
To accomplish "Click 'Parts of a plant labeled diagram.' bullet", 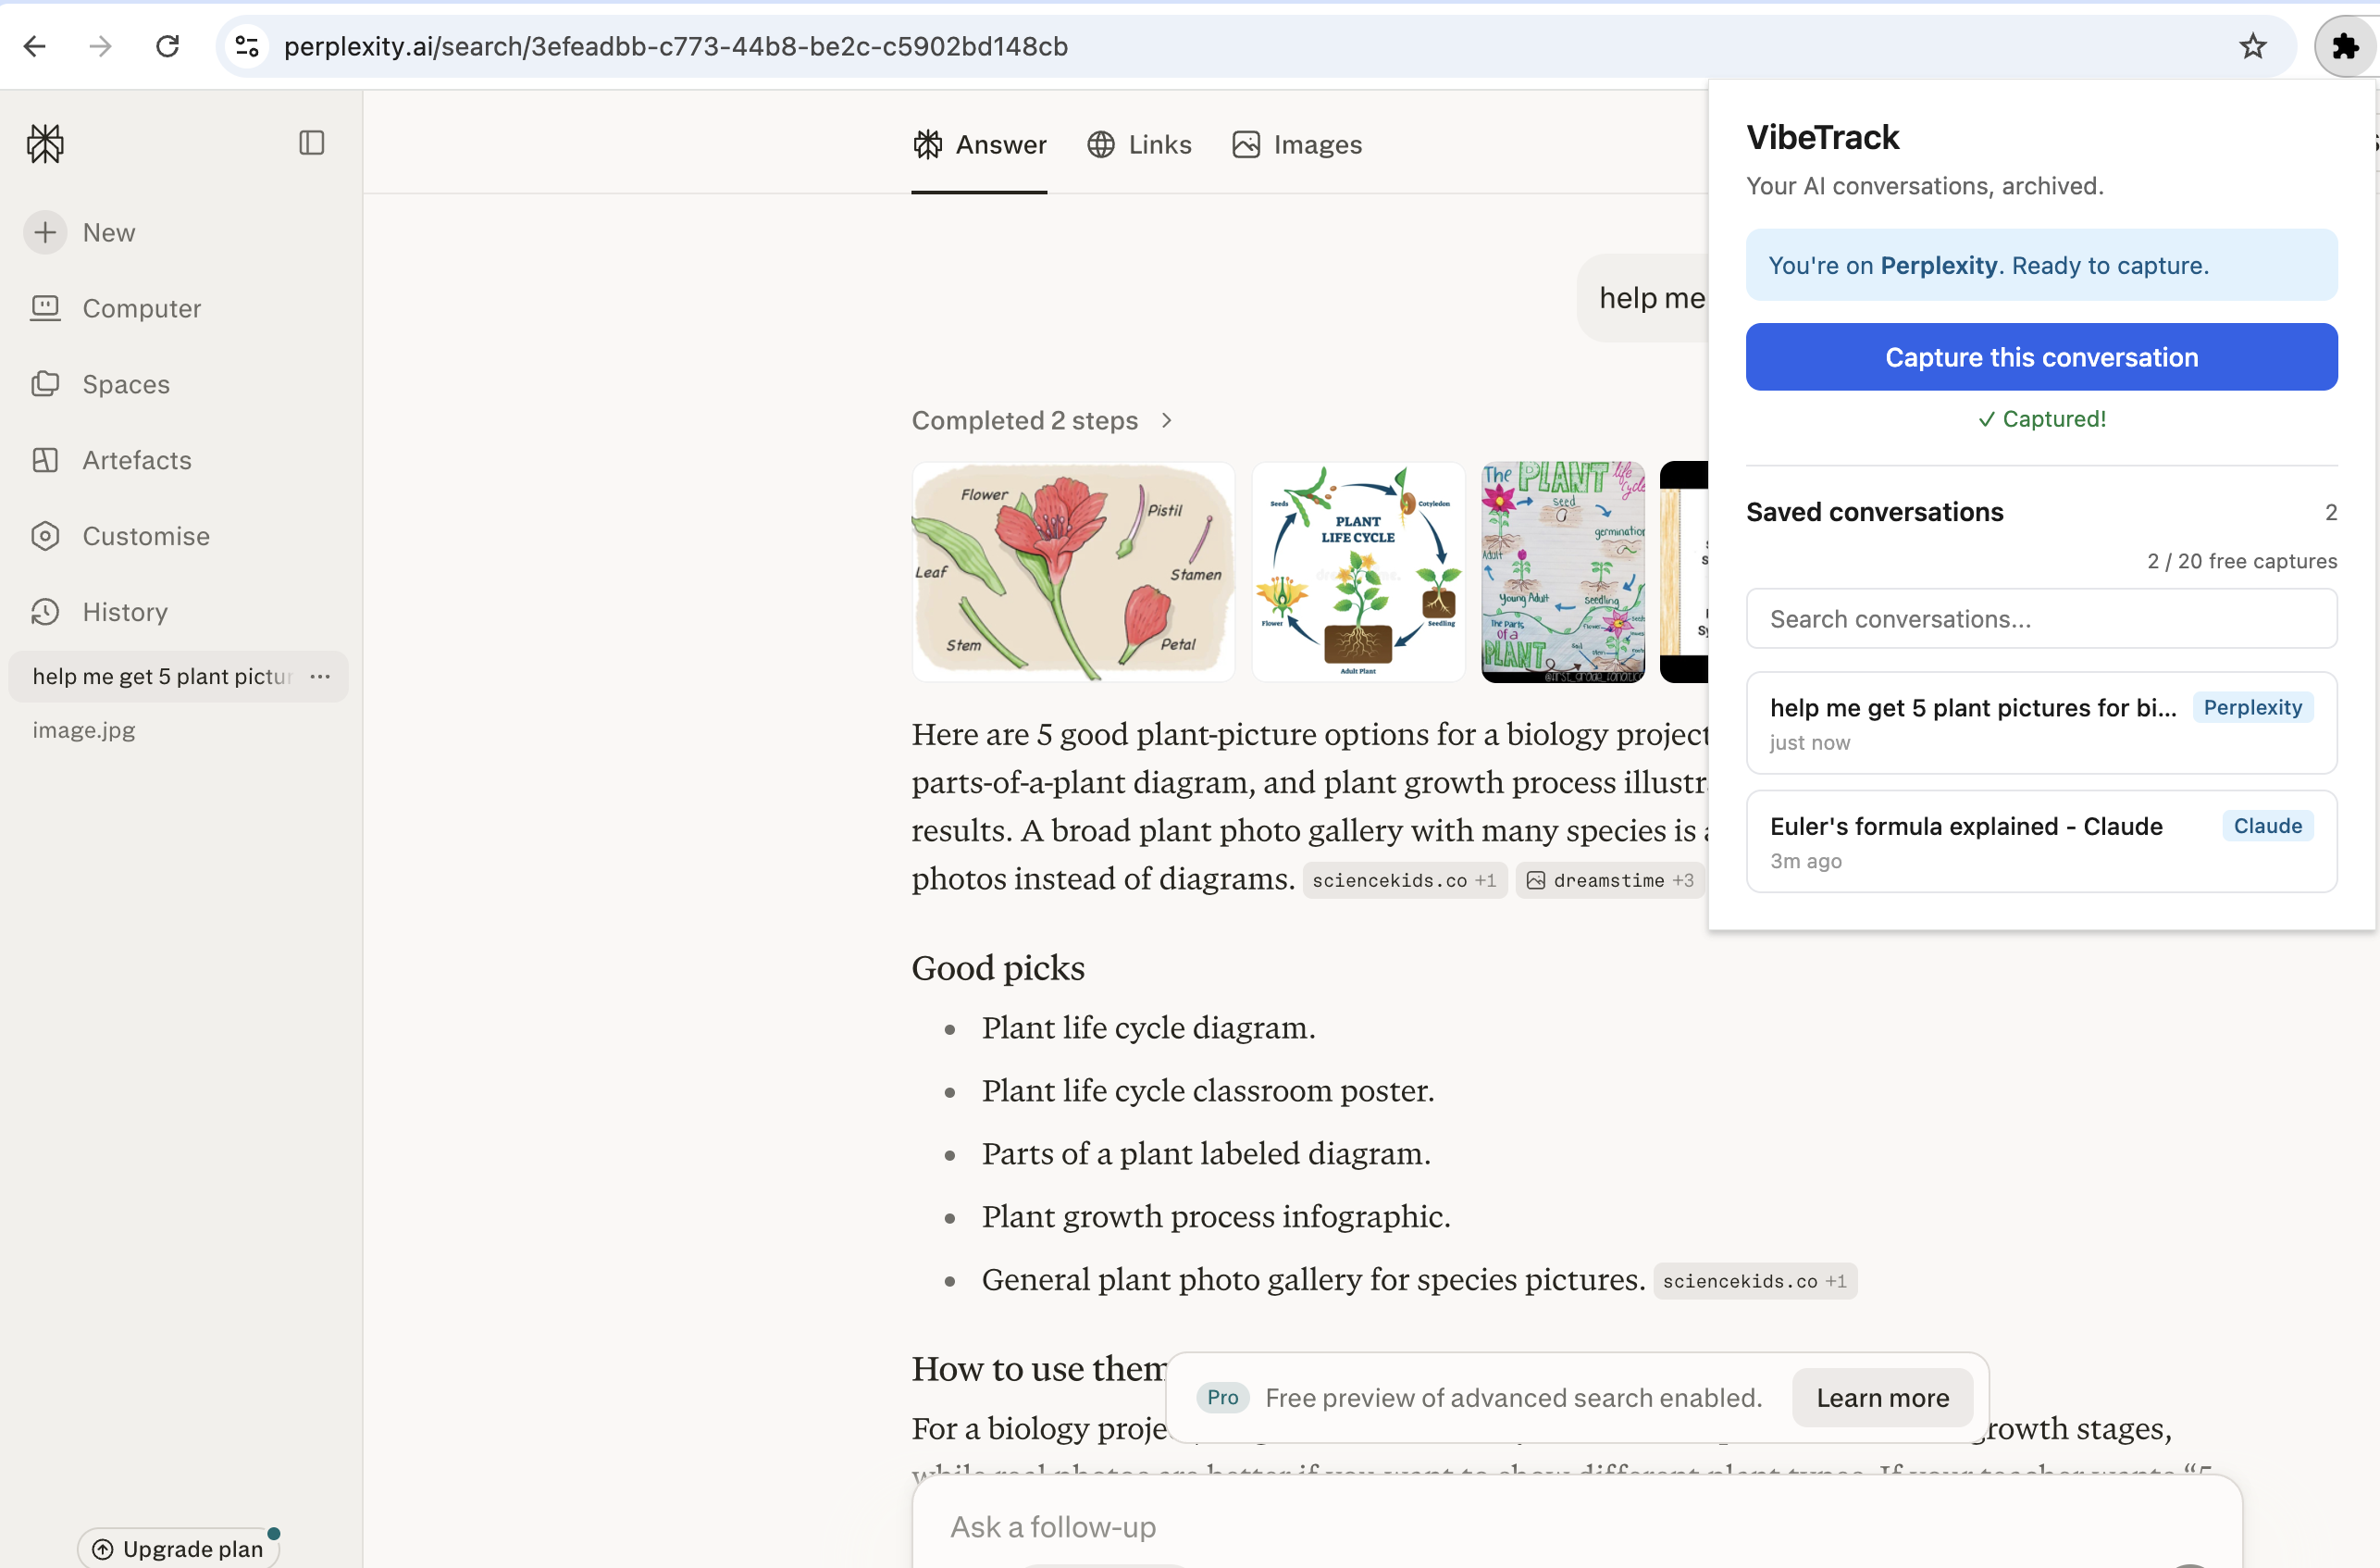I will pyautogui.click(x=1206, y=1153).
